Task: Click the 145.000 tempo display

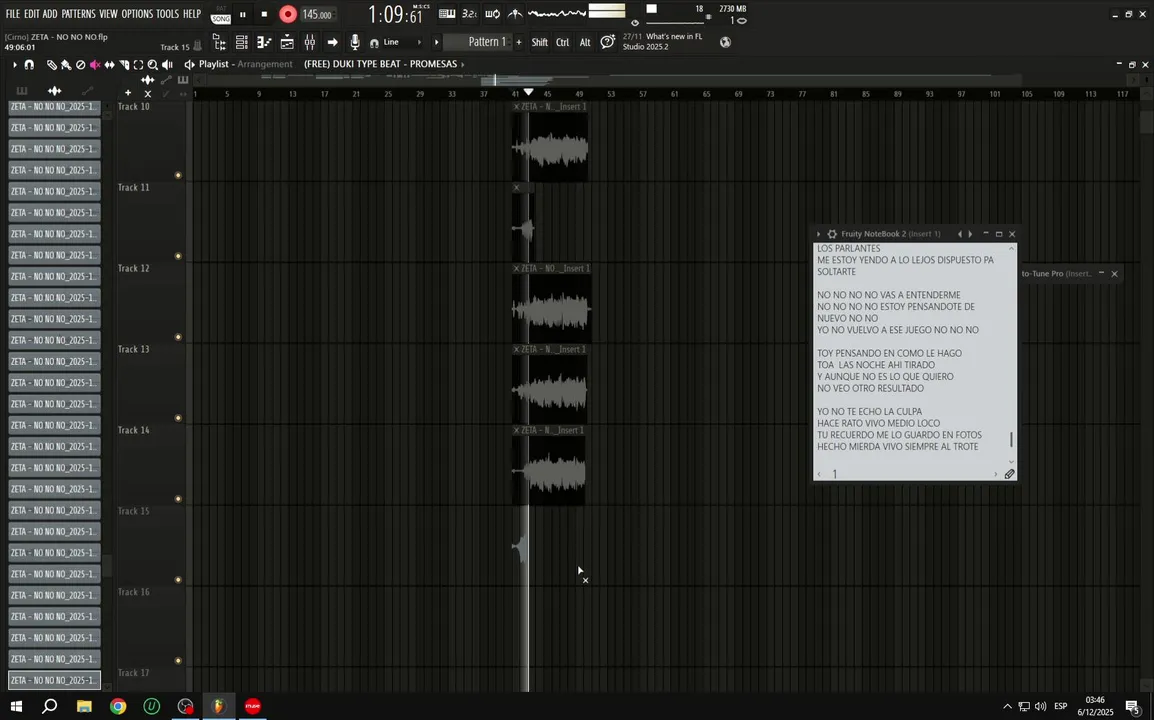Action: [x=317, y=15]
